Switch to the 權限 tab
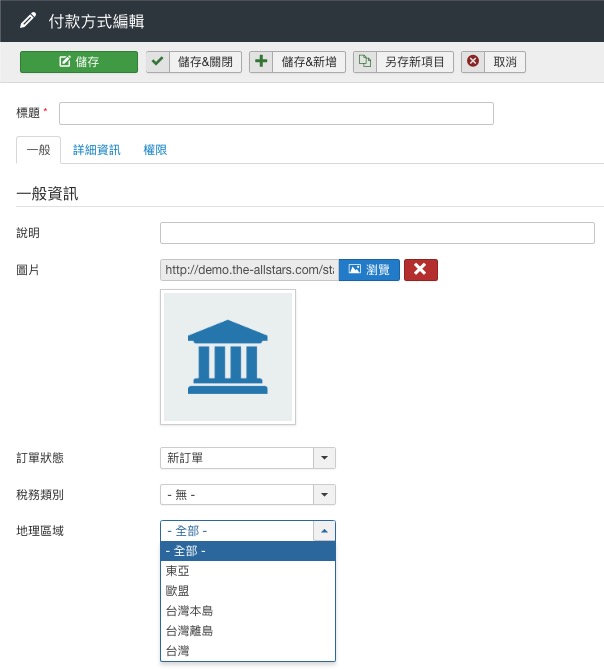The image size is (604, 670). [155, 150]
